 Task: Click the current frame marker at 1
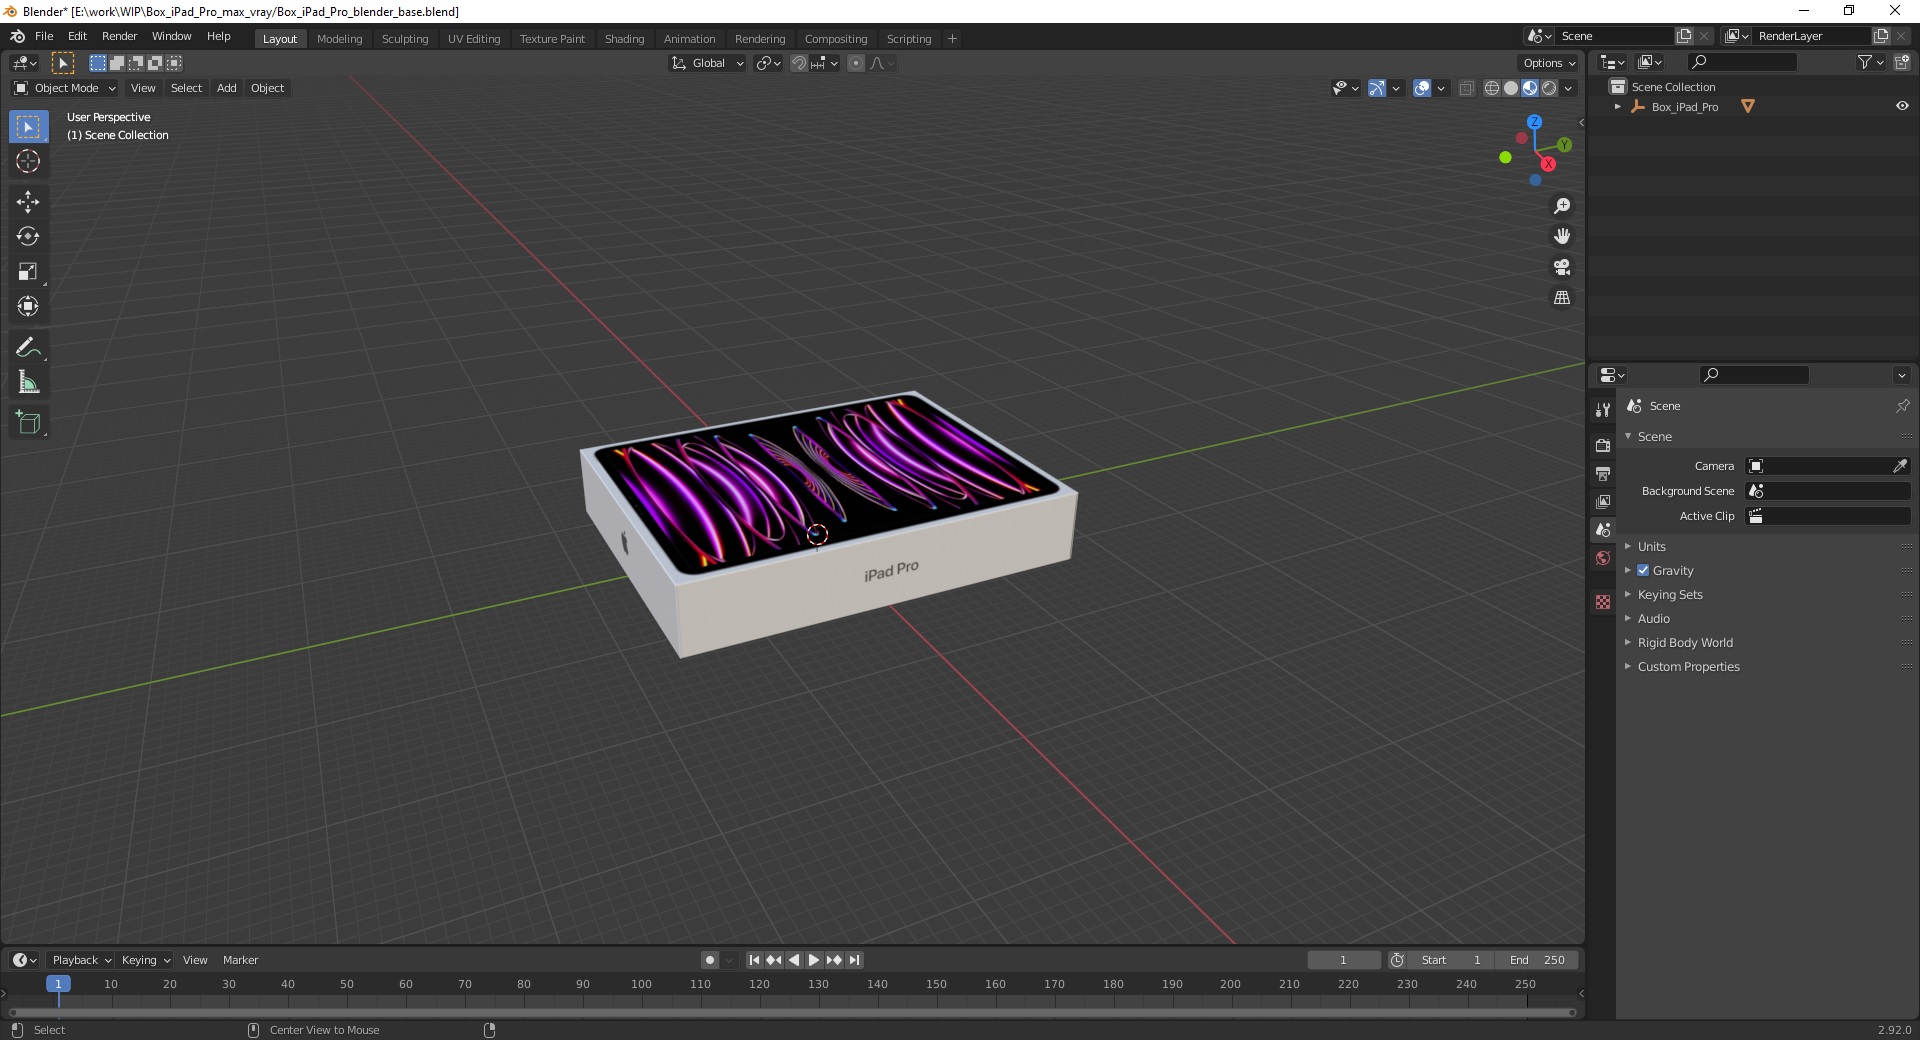(x=58, y=984)
